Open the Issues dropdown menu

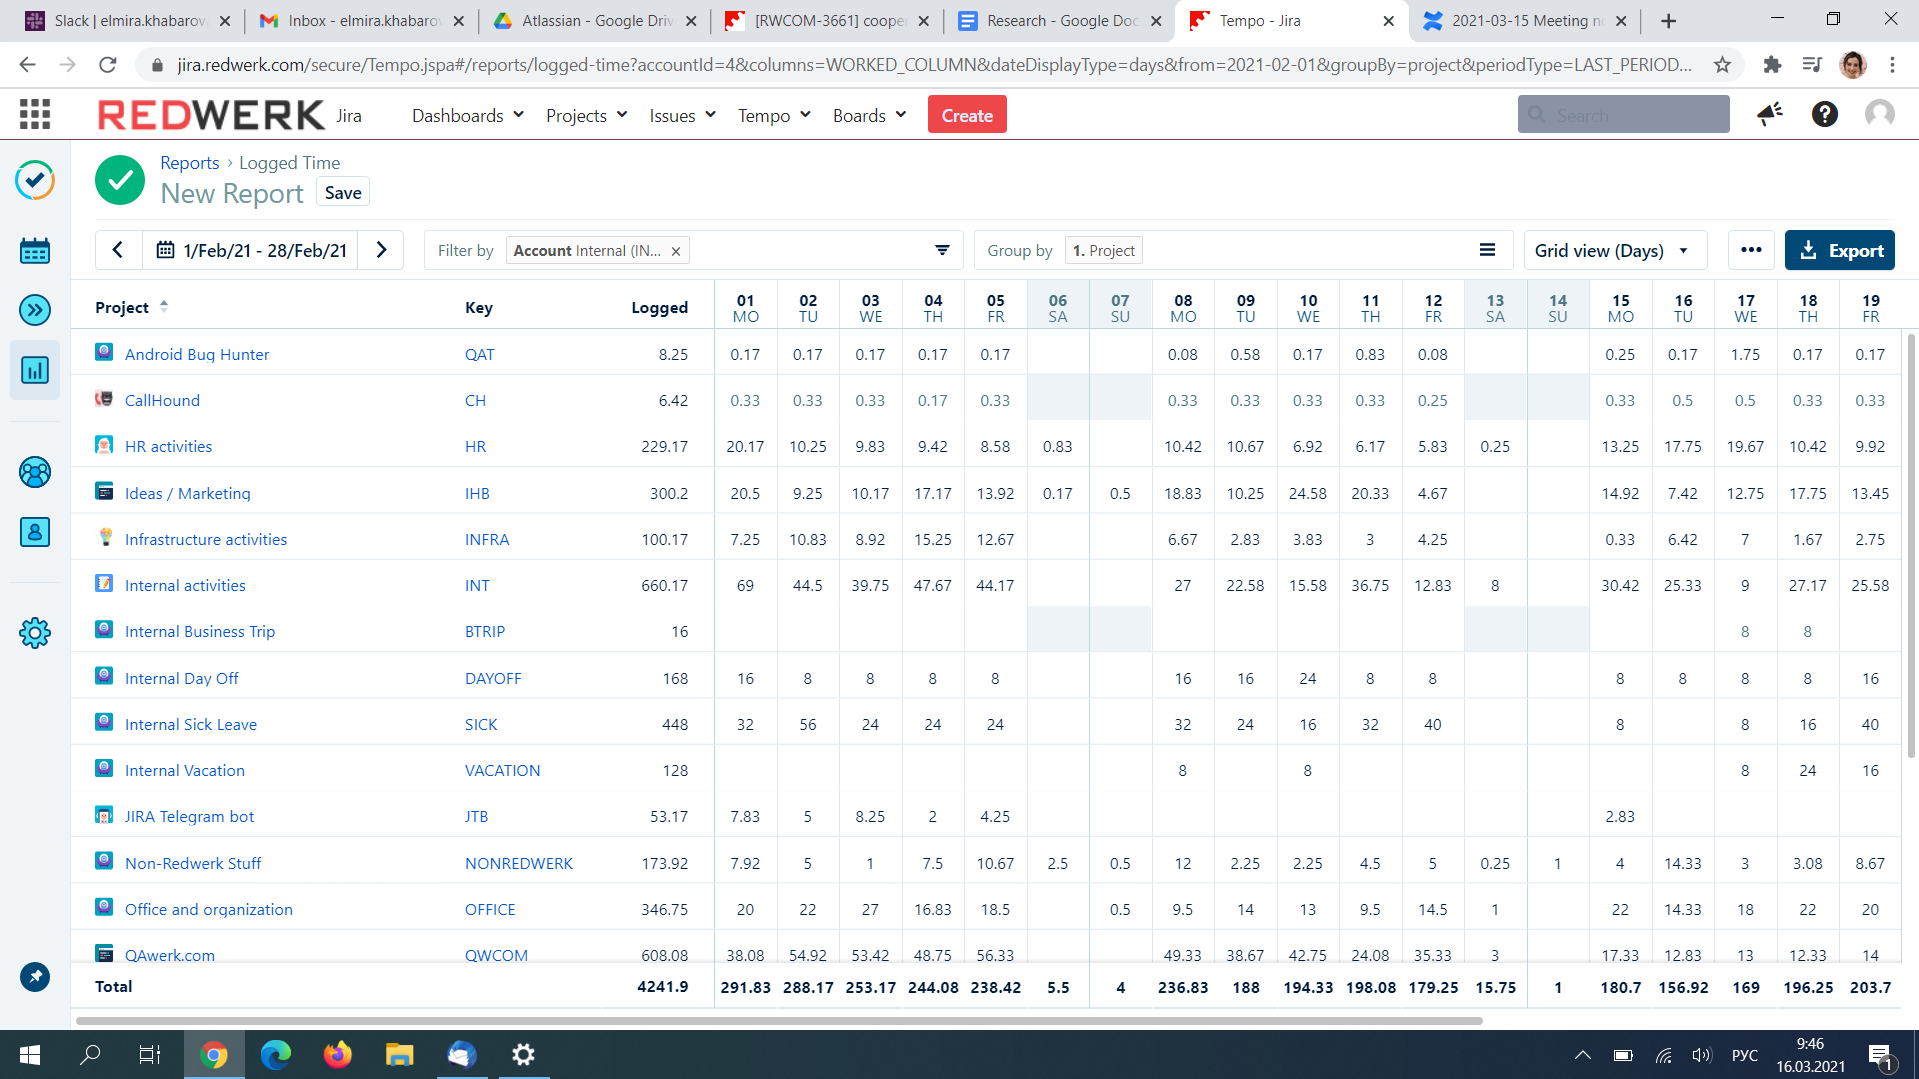683,116
